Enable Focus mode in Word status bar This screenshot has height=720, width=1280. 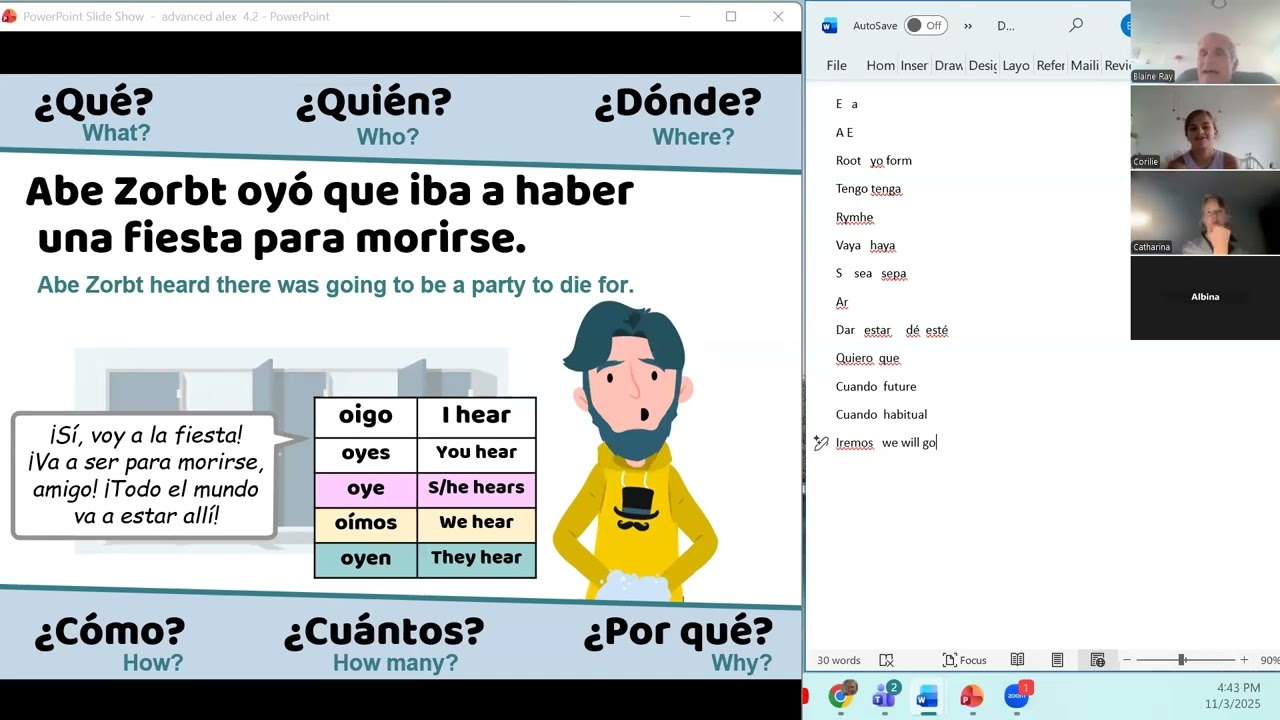pyautogui.click(x=964, y=660)
